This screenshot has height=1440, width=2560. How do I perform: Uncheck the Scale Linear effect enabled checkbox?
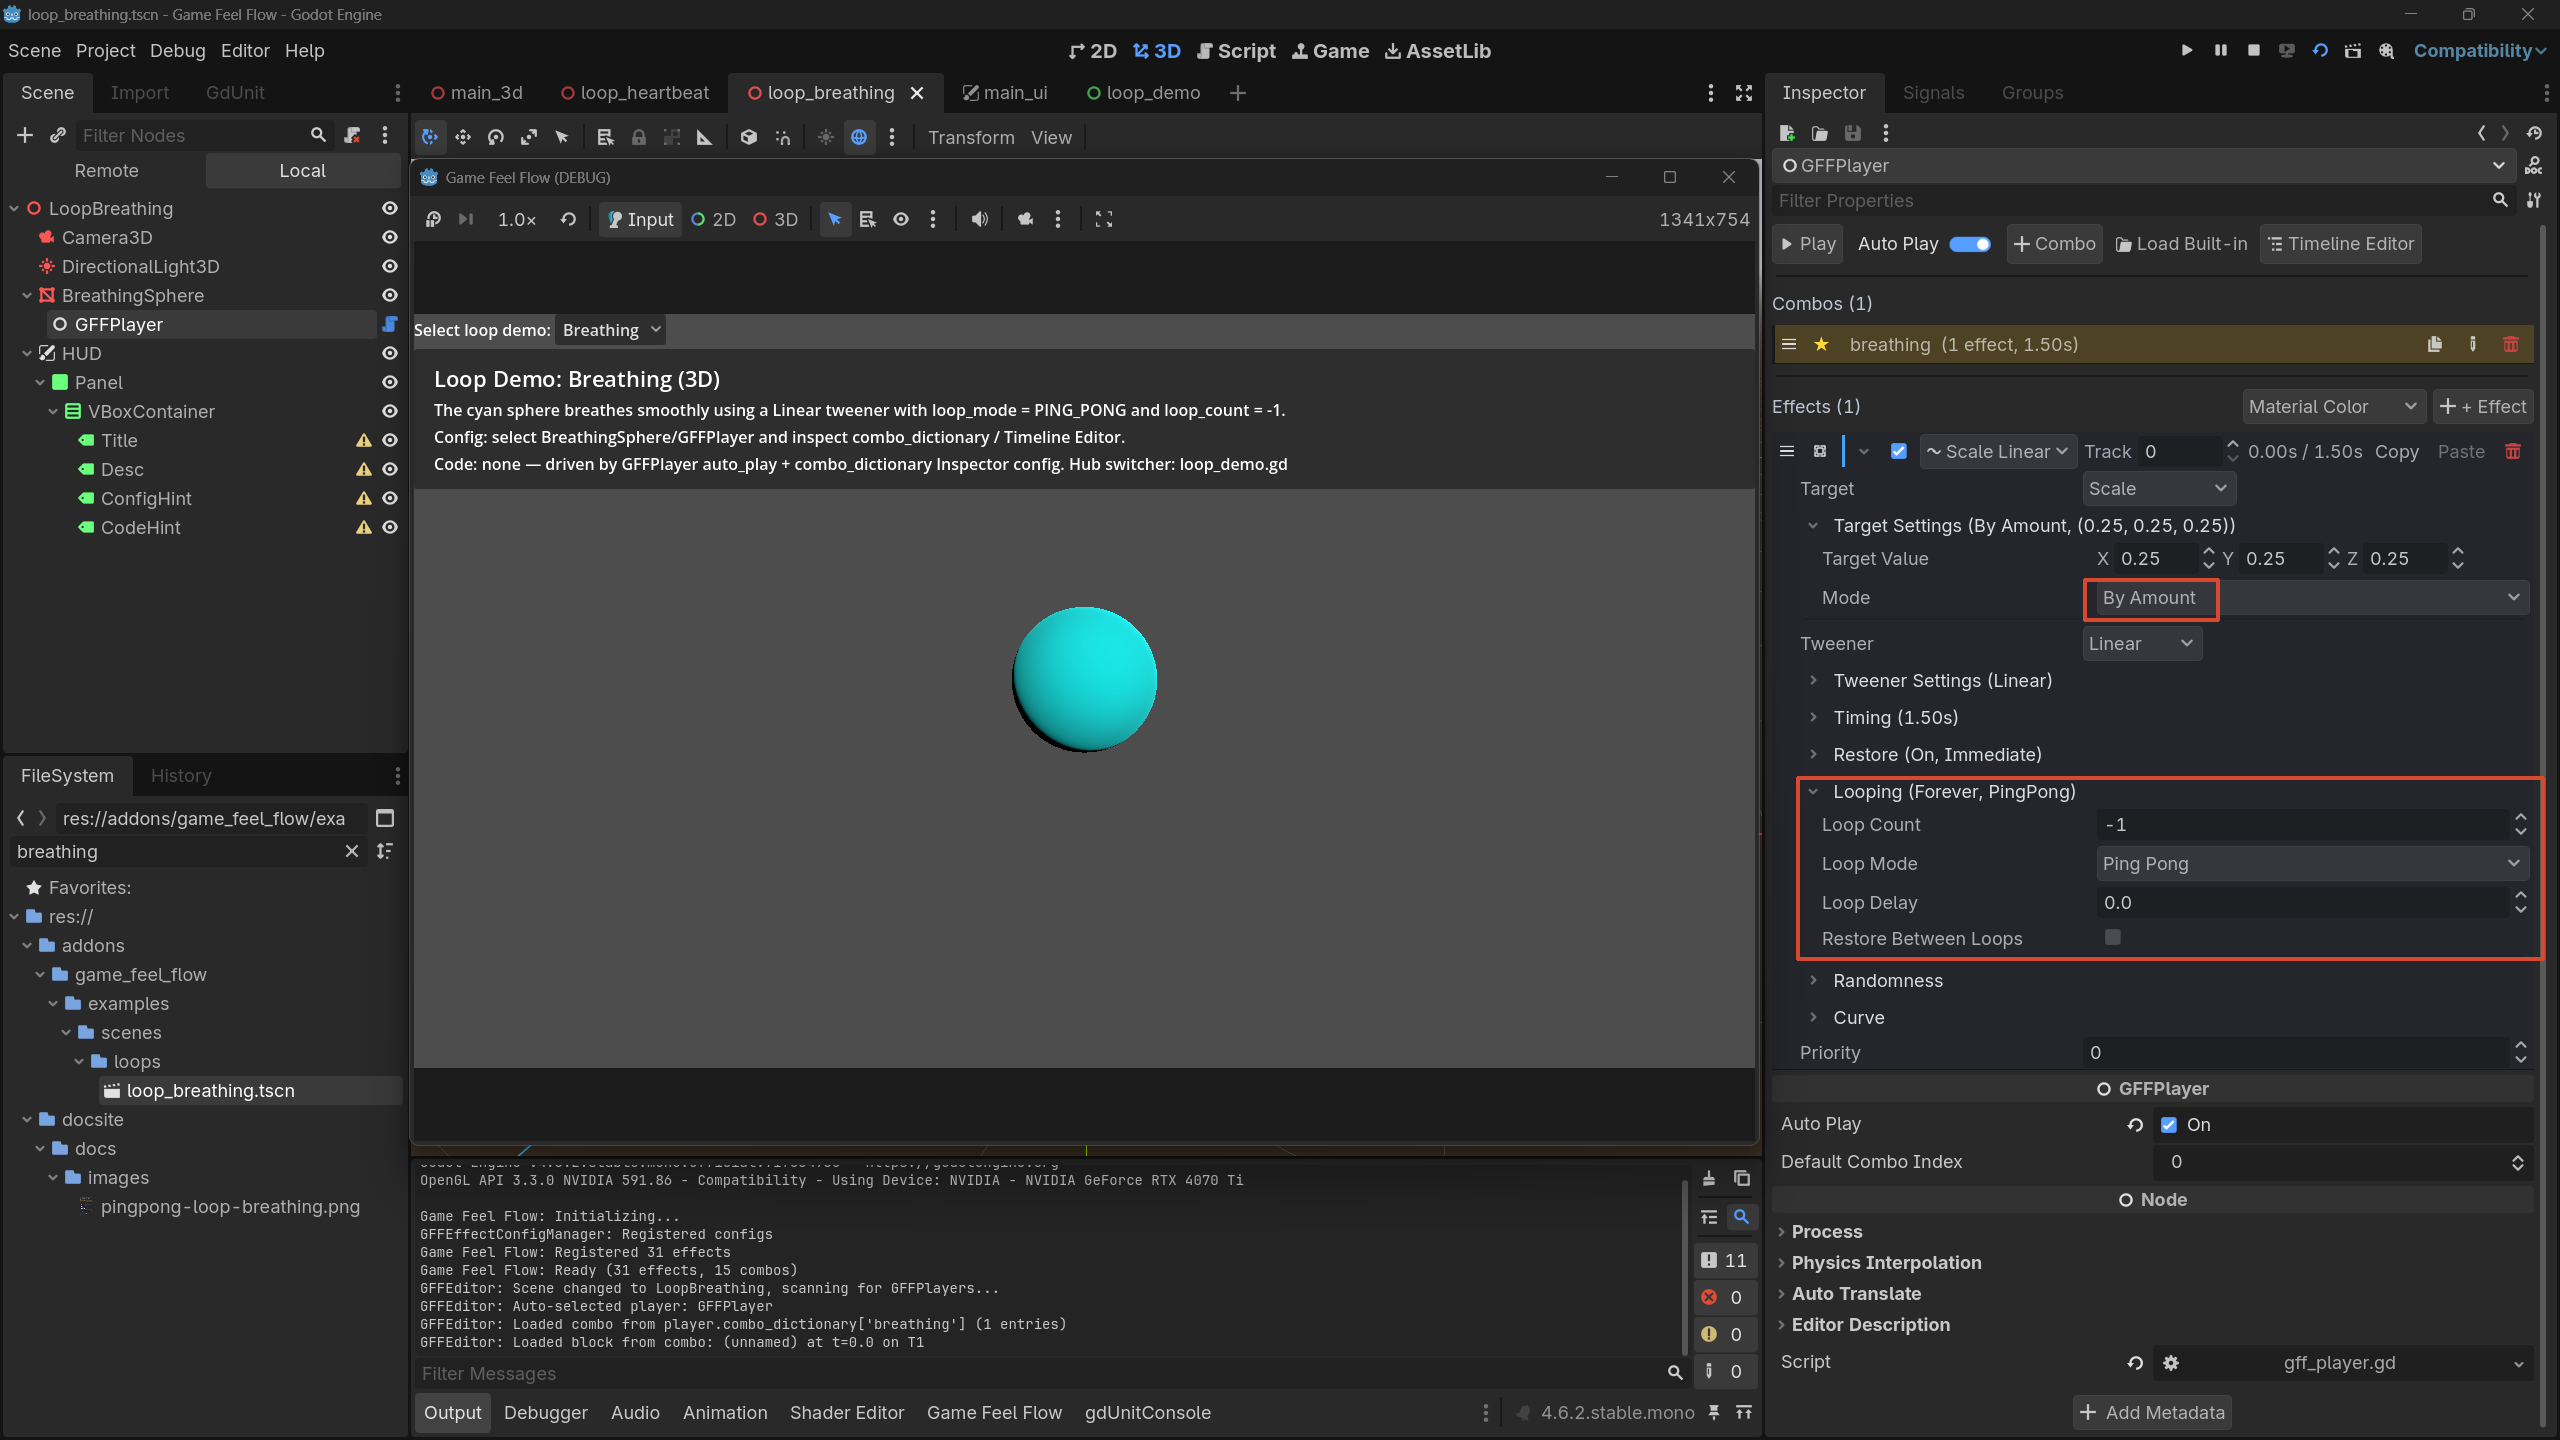click(x=1899, y=451)
